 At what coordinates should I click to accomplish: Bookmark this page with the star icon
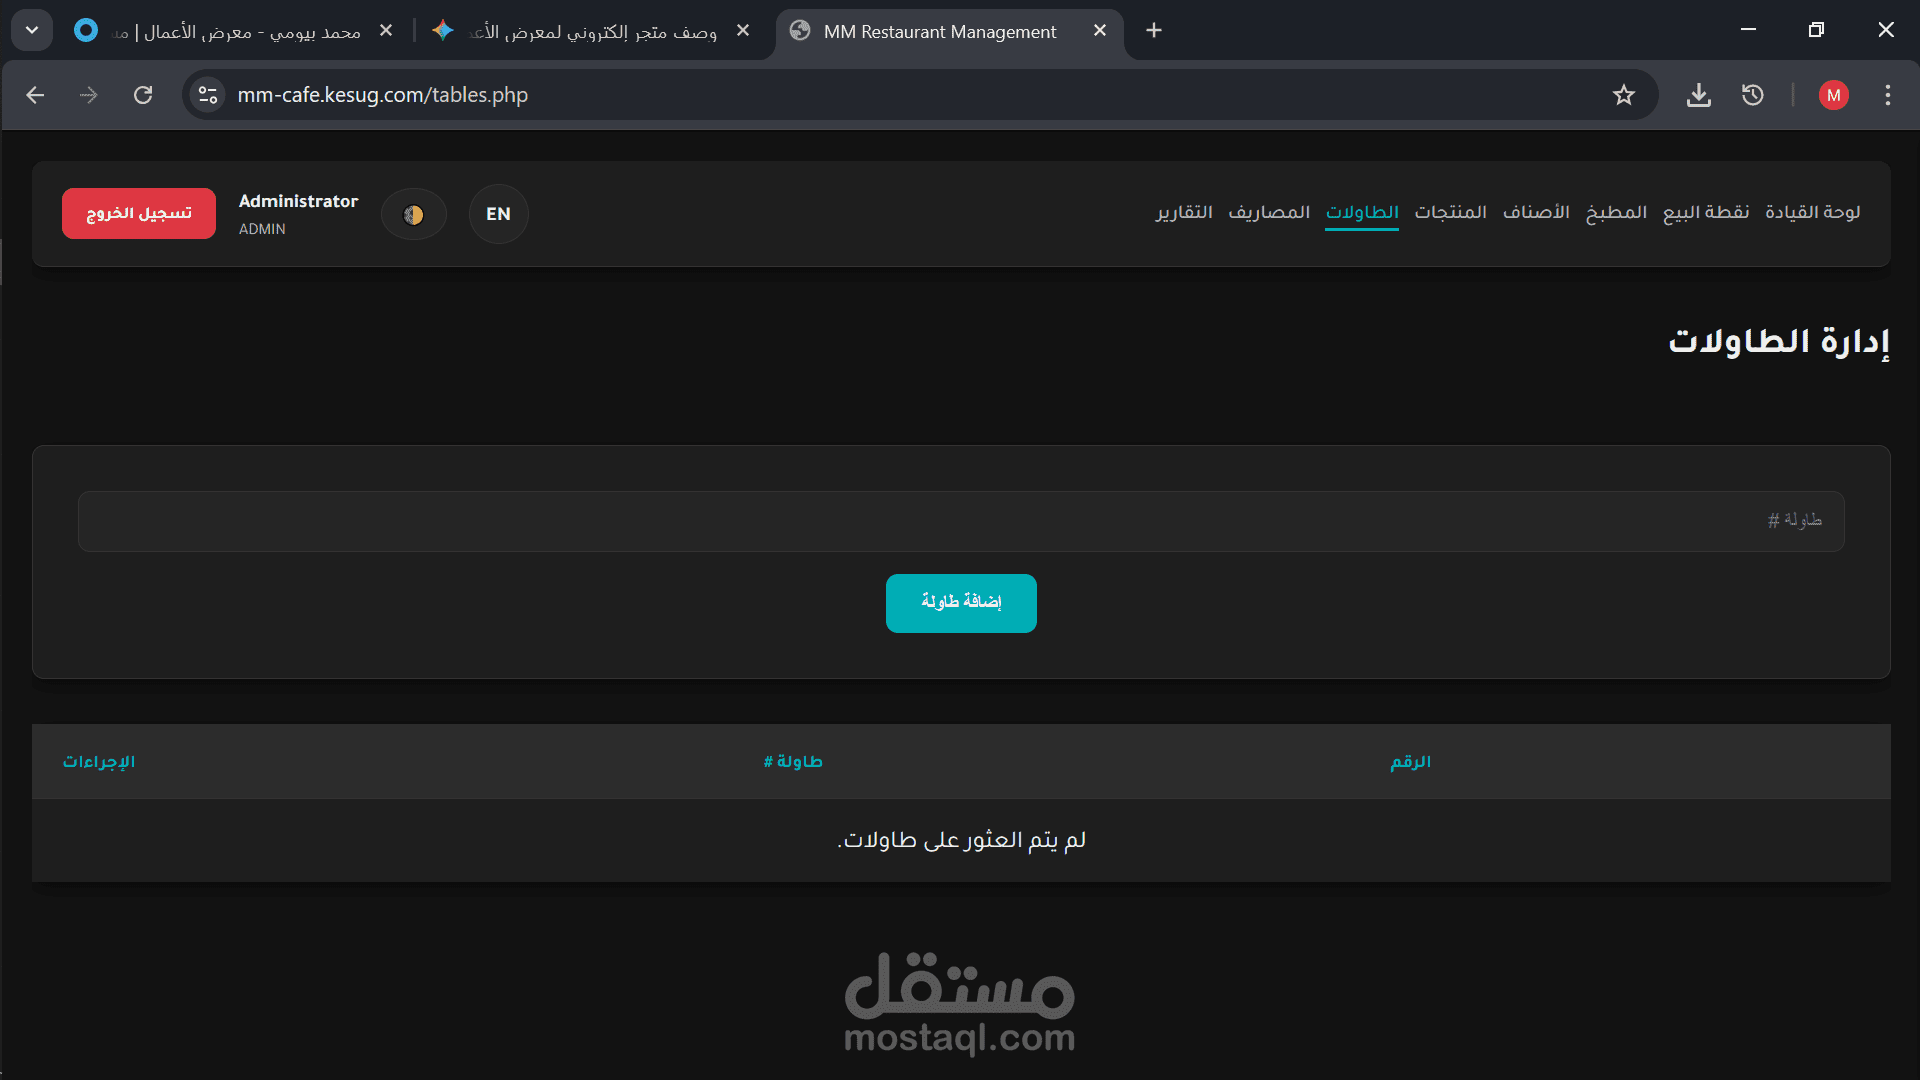[x=1623, y=95]
